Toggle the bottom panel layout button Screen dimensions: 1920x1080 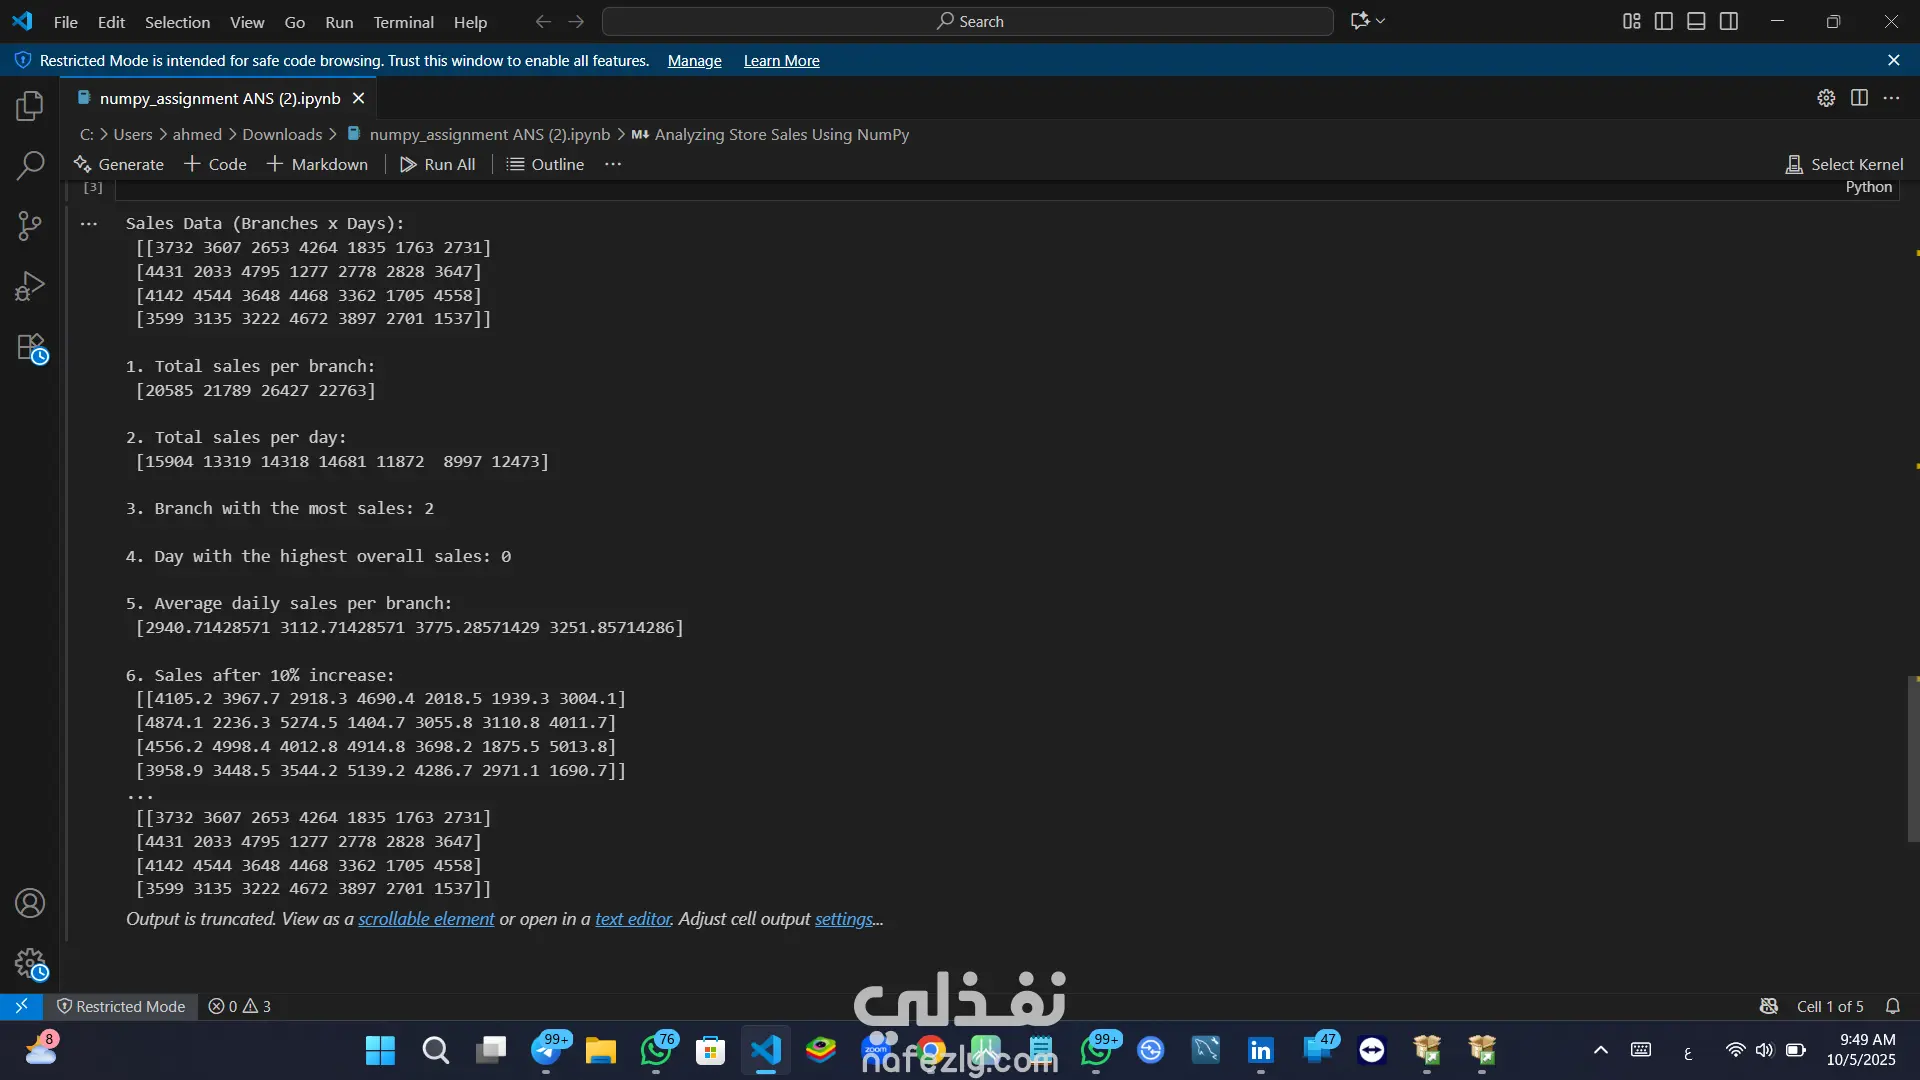[x=1696, y=21]
